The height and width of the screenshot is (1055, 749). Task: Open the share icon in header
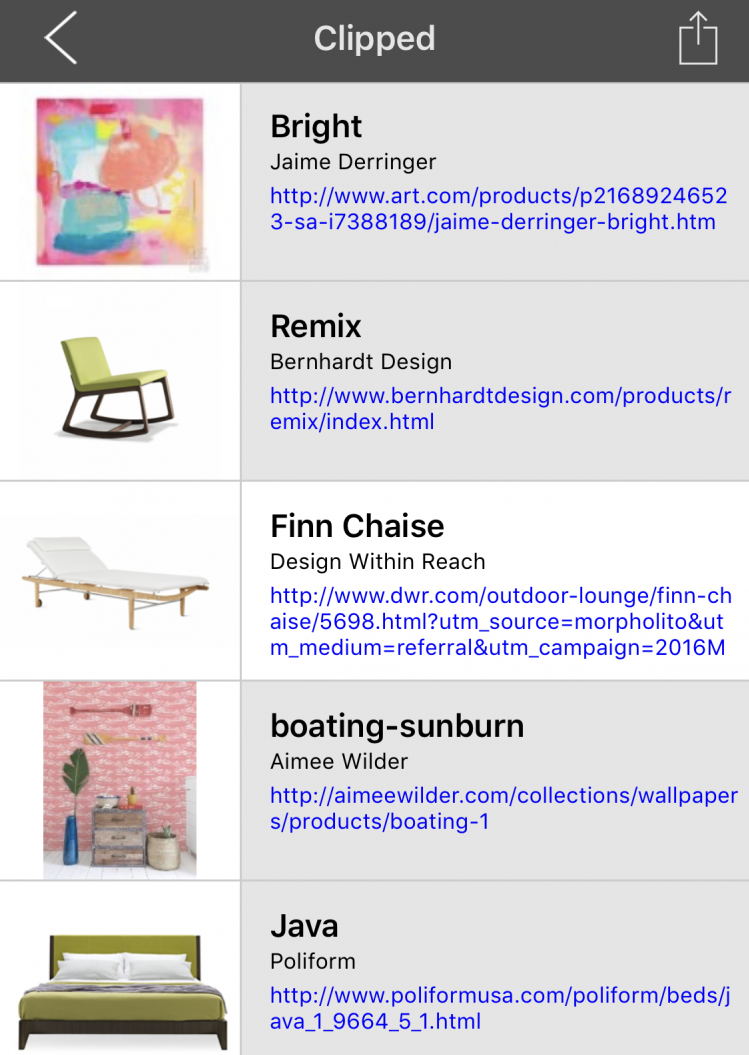[x=698, y=40]
